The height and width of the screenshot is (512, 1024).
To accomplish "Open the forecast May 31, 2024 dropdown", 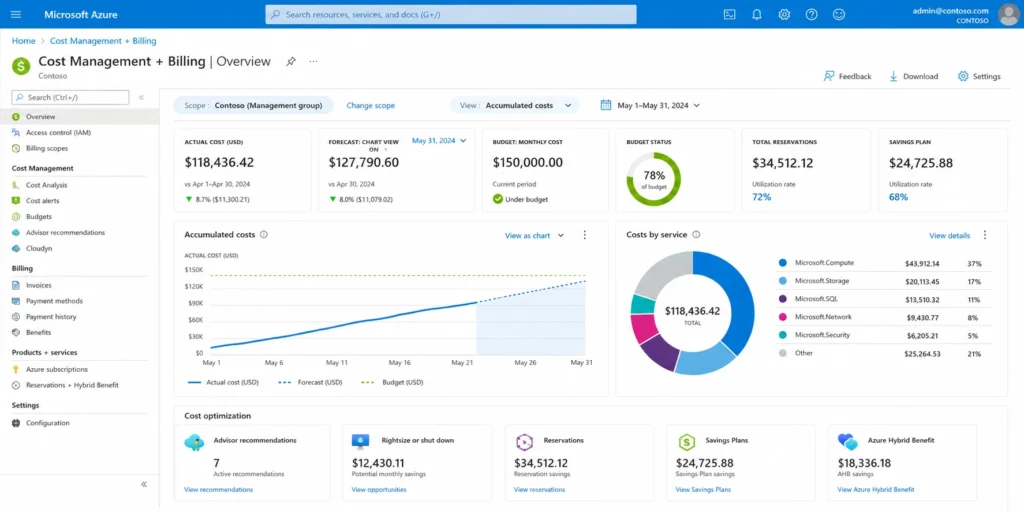I will point(439,140).
